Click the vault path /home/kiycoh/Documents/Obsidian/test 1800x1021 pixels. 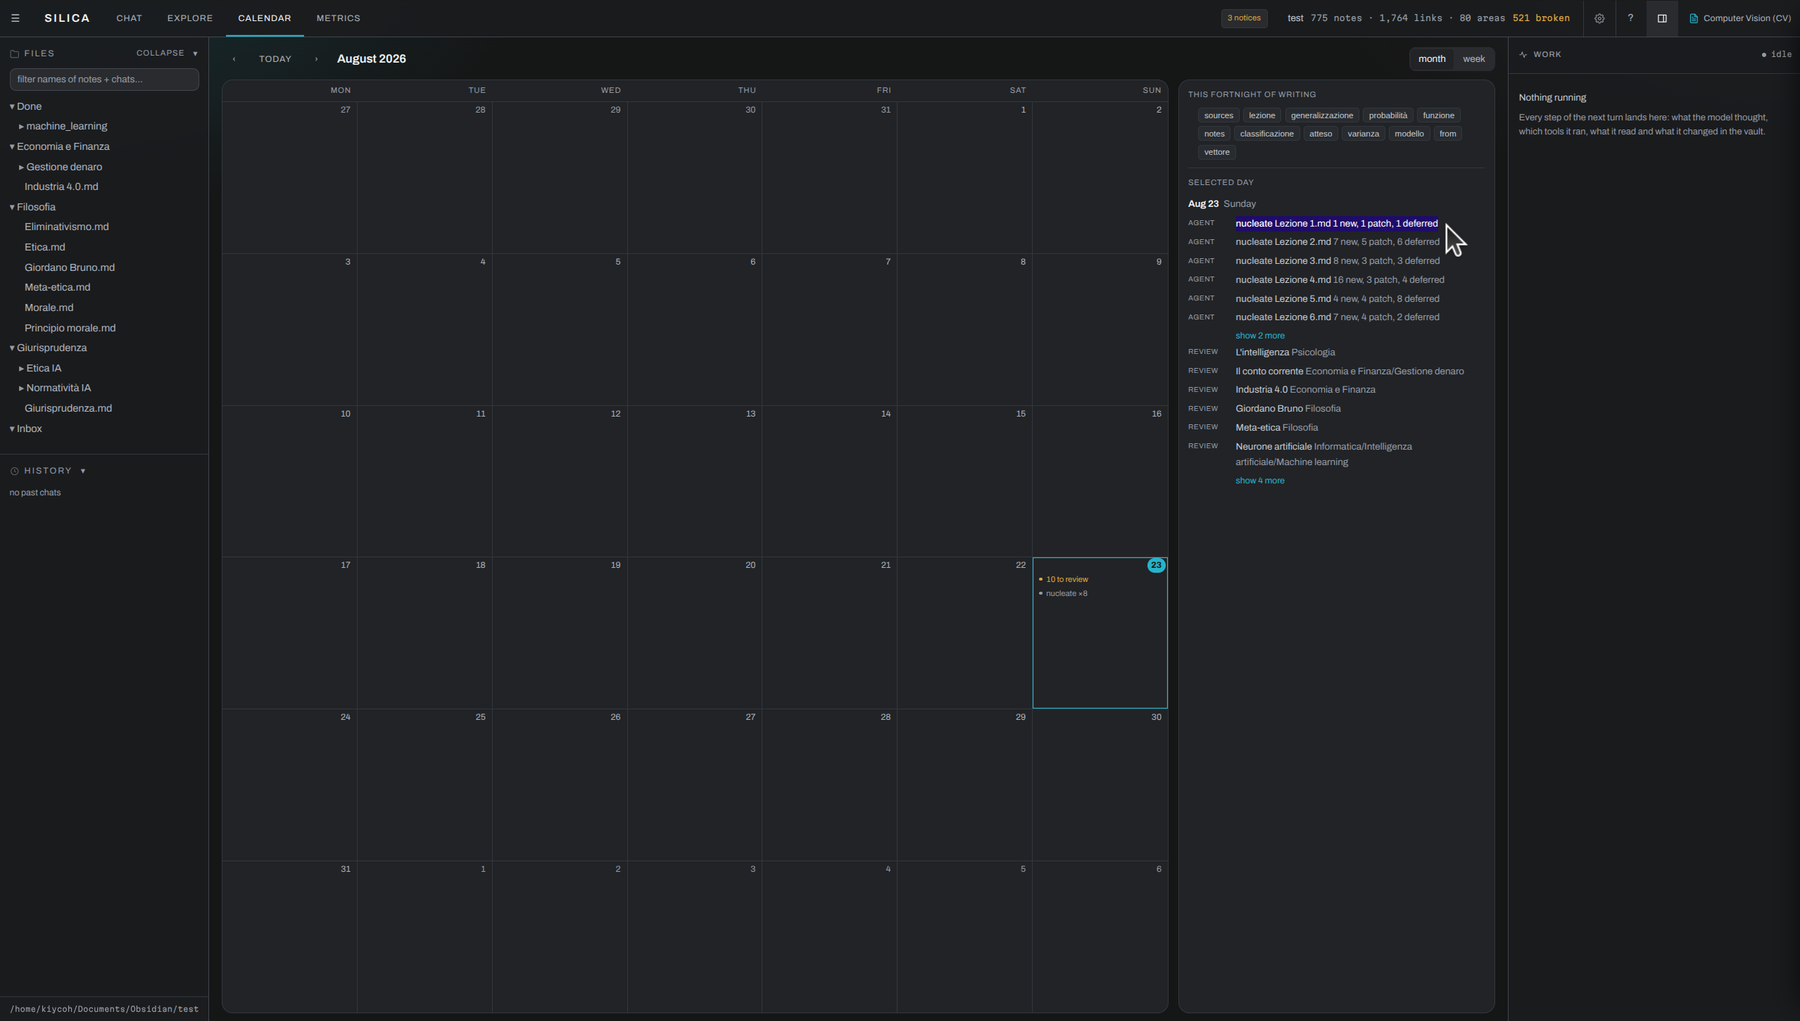click(x=104, y=1009)
